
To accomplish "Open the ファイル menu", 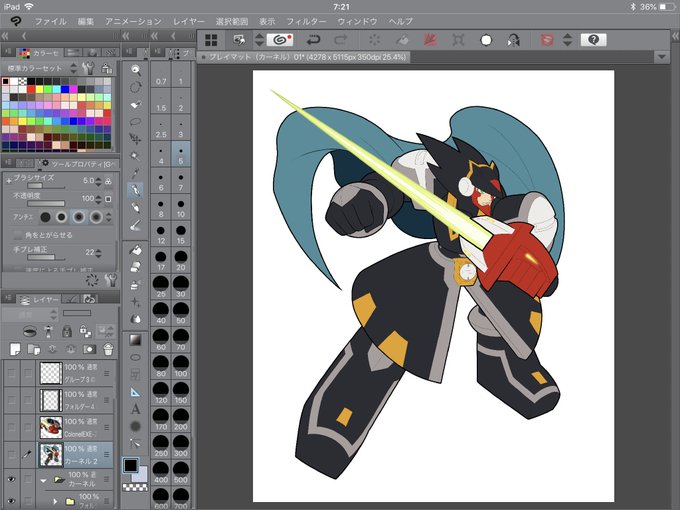I will pyautogui.click(x=51, y=21).
